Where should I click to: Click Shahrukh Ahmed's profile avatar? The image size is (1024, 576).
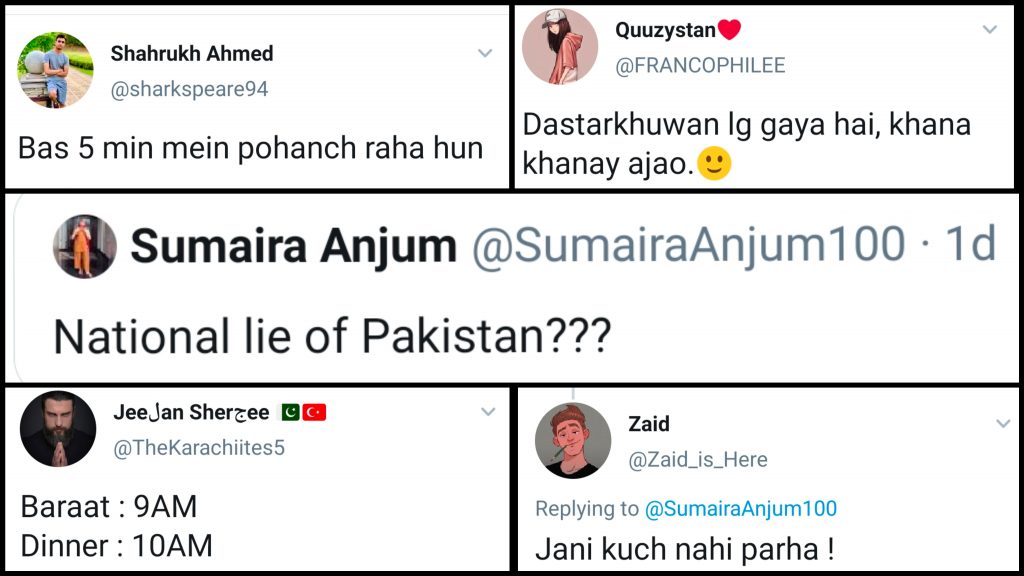click(x=57, y=72)
